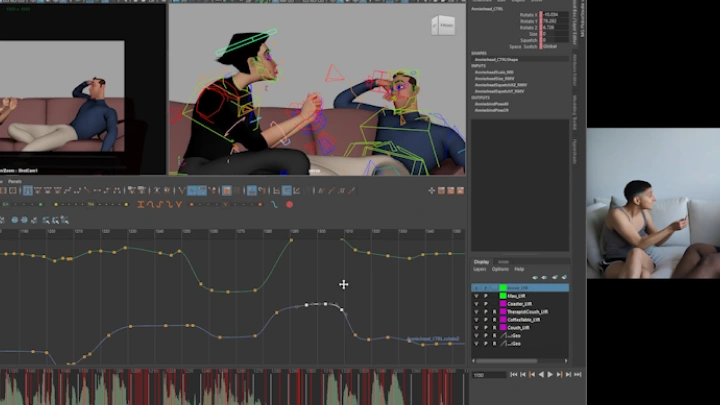720x405 pixels.
Task: Switch to the Display tab
Action: coord(481,262)
